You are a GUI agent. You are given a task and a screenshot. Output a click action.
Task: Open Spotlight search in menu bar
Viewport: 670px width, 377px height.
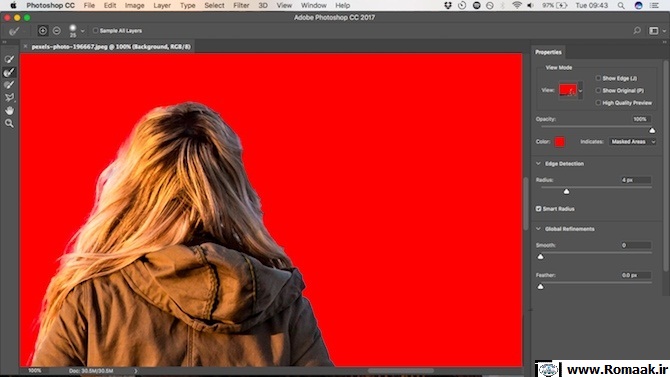pyautogui.click(x=621, y=6)
